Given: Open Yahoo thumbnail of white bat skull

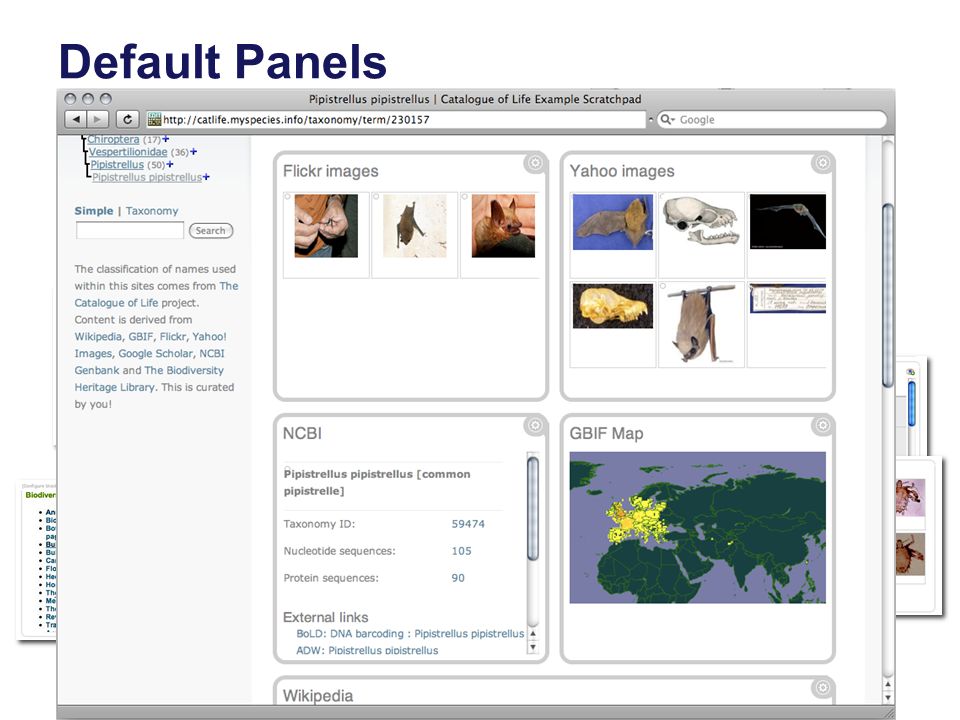Looking at the screenshot, I should coord(702,222).
